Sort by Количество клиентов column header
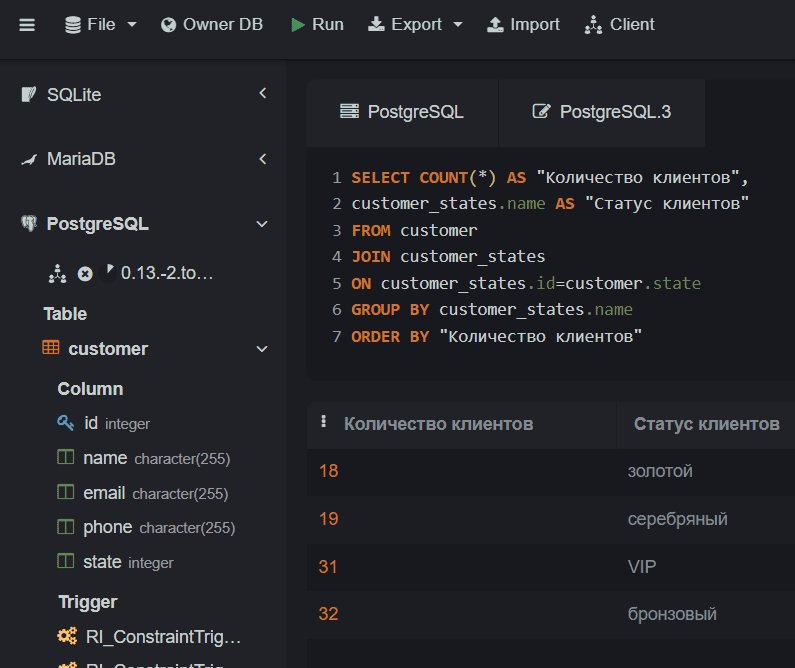Screen dimensions: 795x668 click(439, 424)
